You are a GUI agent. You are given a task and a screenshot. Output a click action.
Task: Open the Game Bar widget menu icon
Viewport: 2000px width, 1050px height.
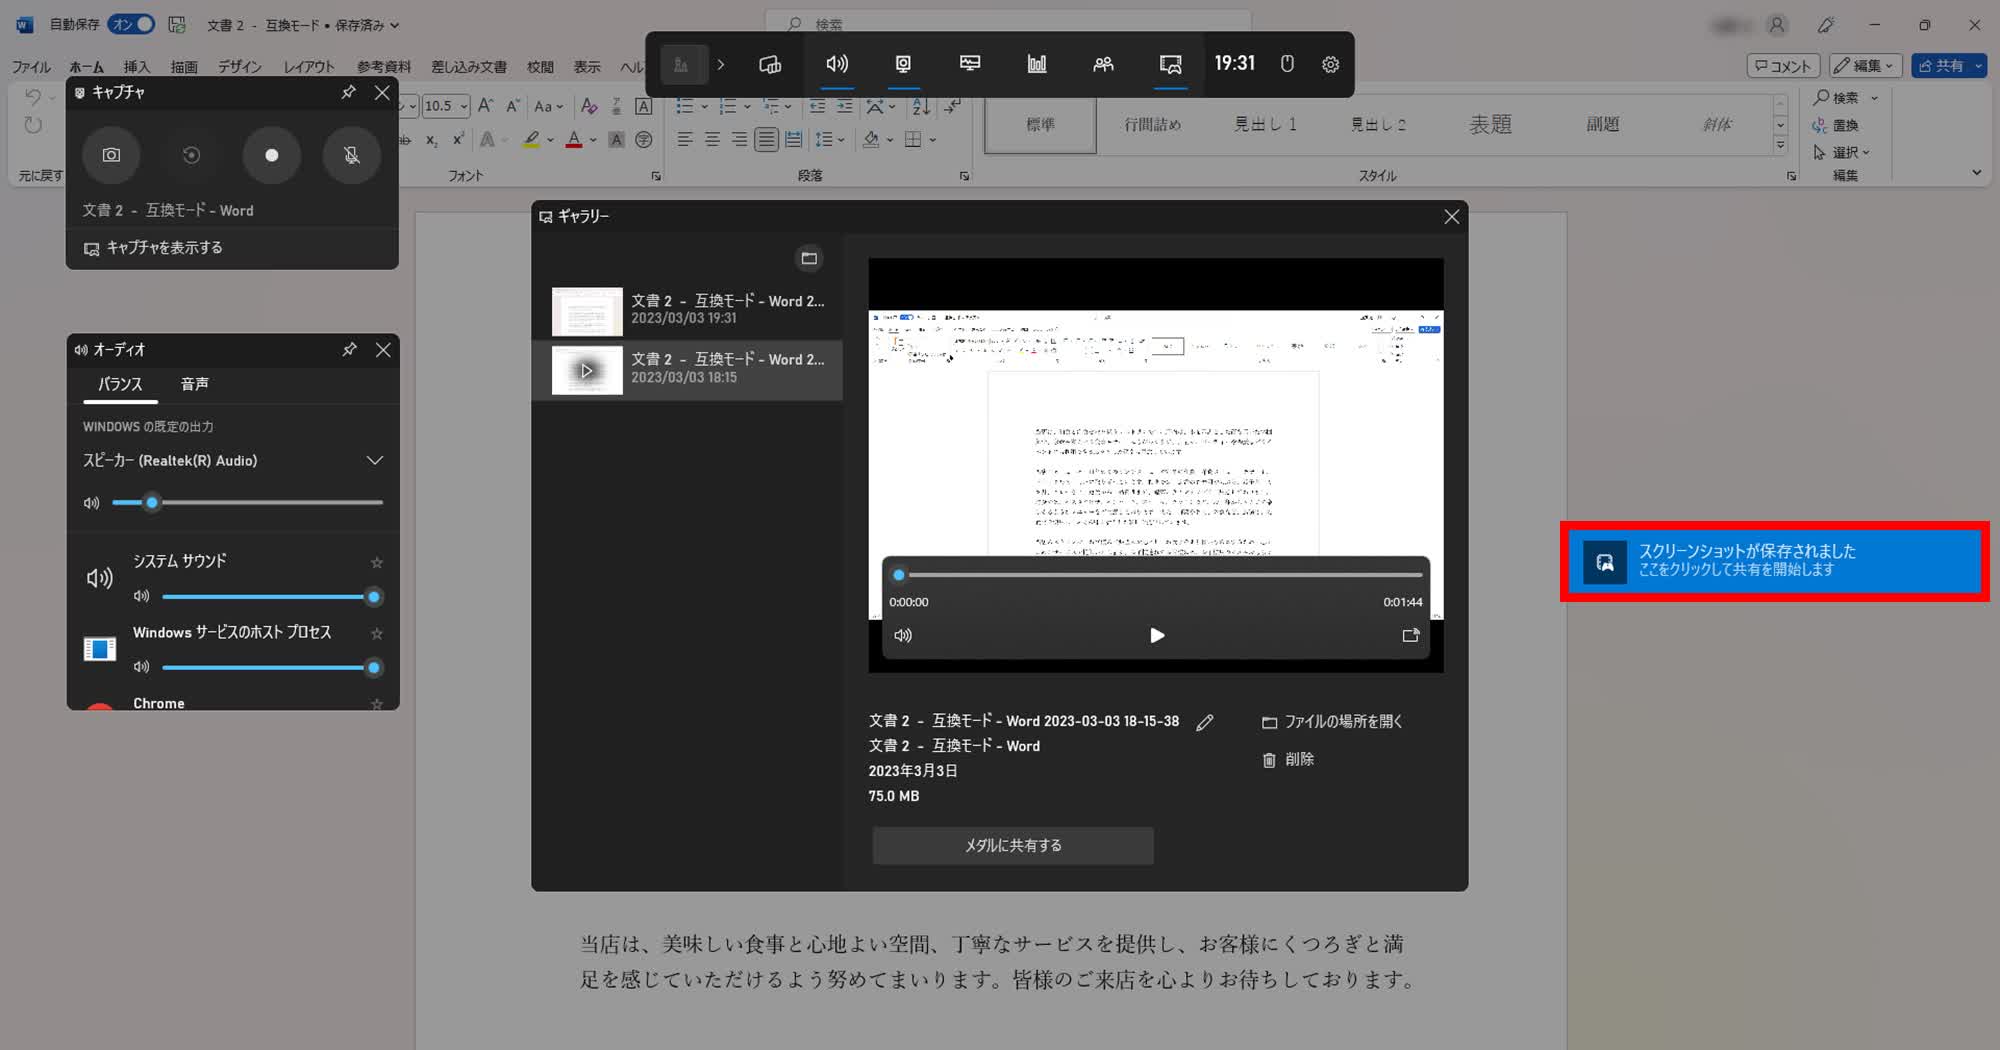point(770,64)
